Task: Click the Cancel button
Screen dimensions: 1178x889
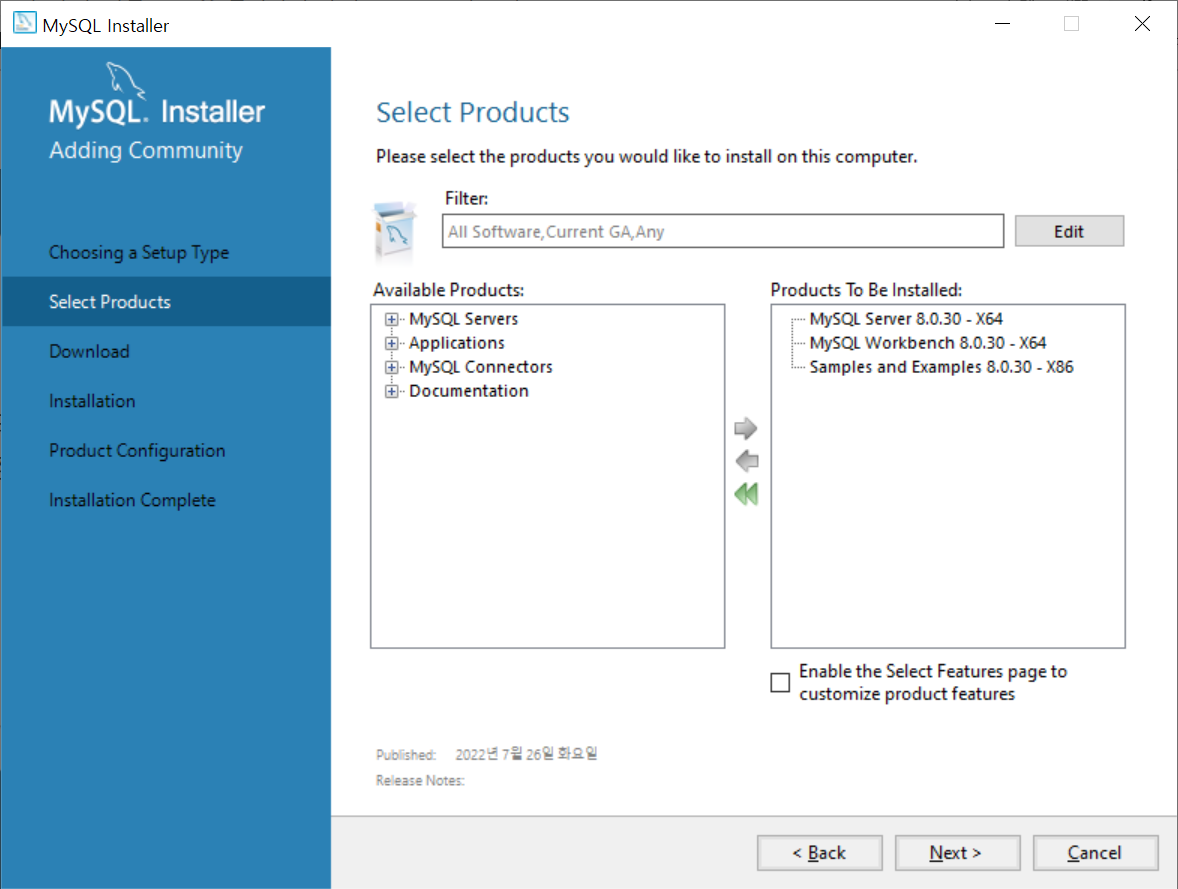Action: tap(1095, 853)
